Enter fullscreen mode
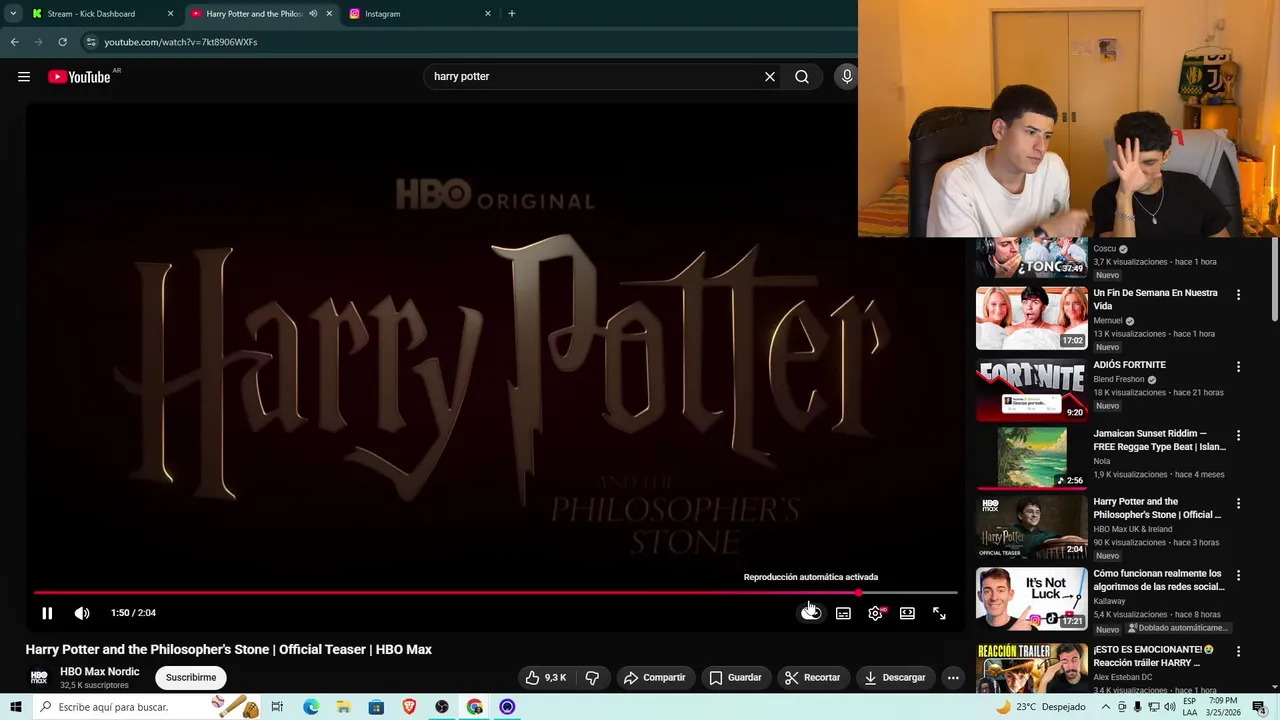The image size is (1280, 720). click(939, 613)
